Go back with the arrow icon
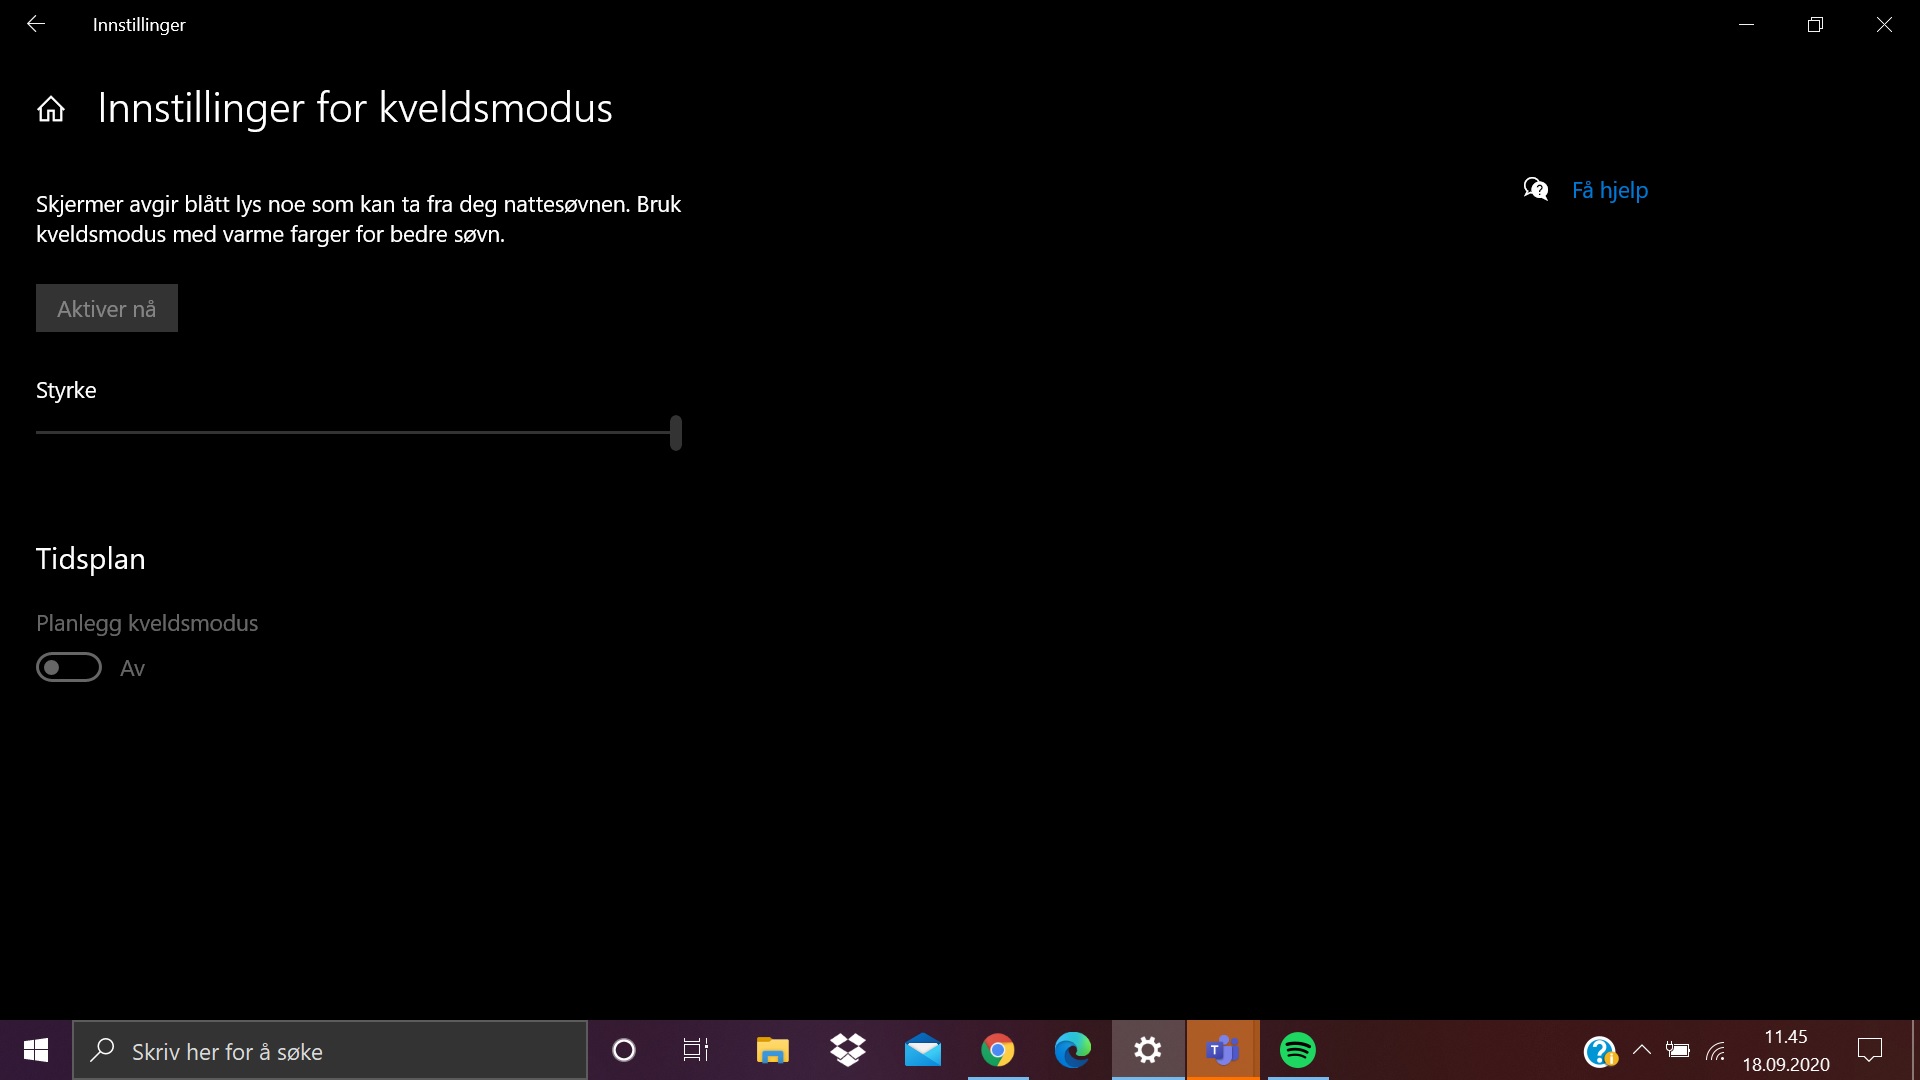This screenshot has height=1080, width=1920. (36, 24)
